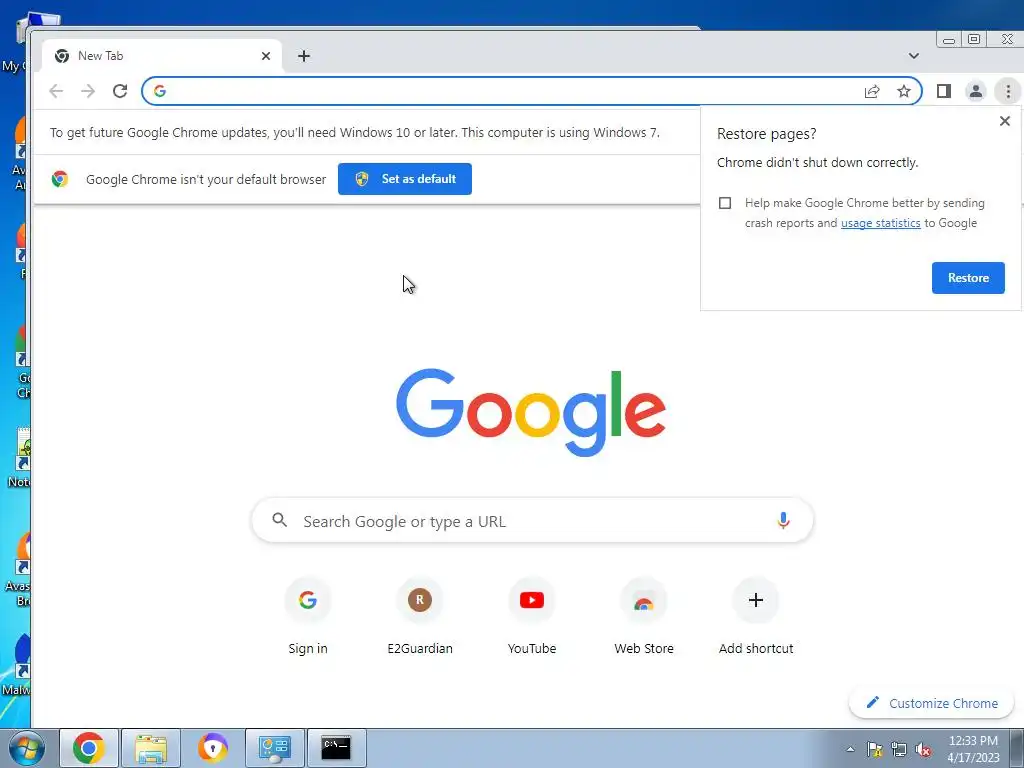Reload the current page
This screenshot has height=768, width=1024.
tap(120, 91)
